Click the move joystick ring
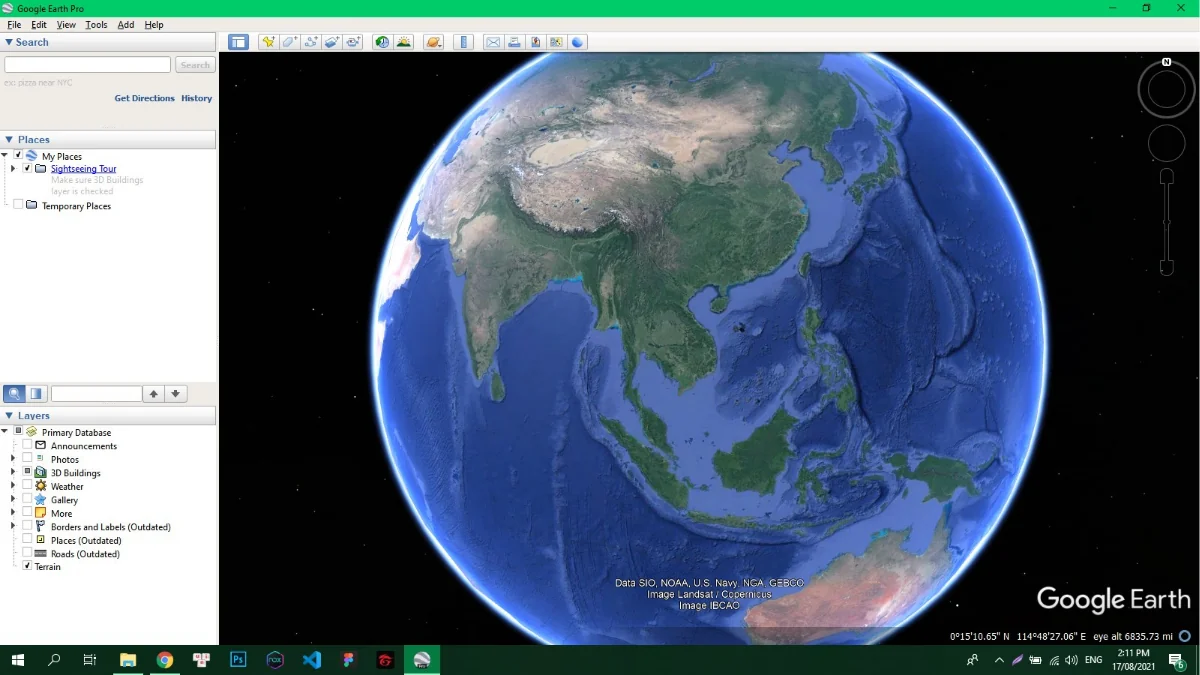The image size is (1200, 675). pyautogui.click(x=1166, y=144)
